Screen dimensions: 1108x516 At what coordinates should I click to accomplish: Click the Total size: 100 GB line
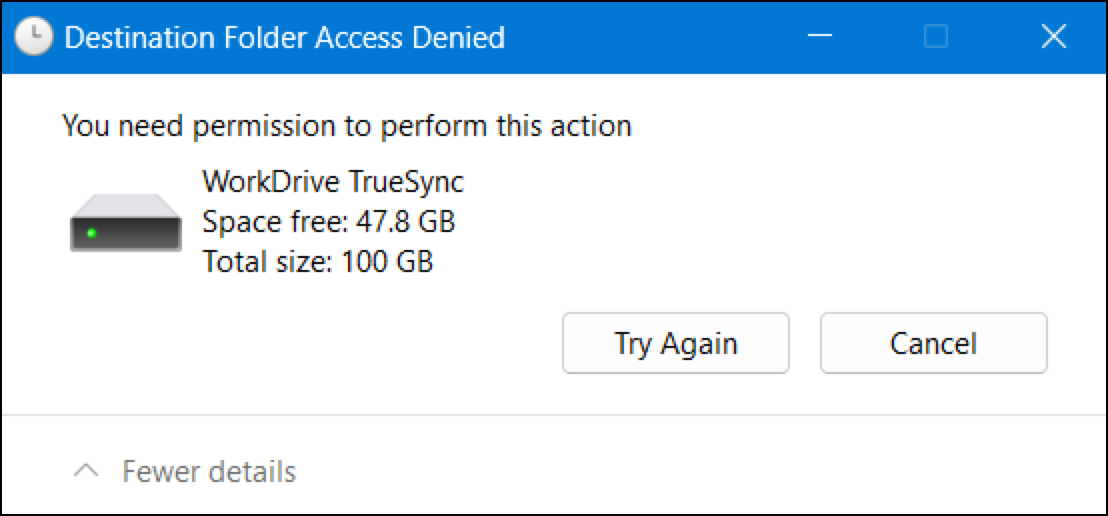[x=317, y=262]
